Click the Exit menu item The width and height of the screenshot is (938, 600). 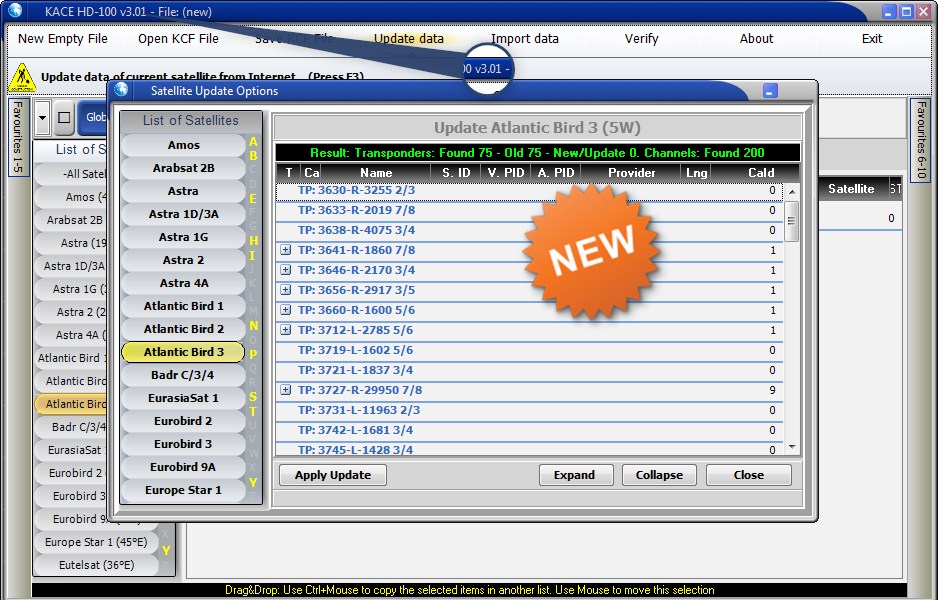pyautogui.click(x=872, y=39)
